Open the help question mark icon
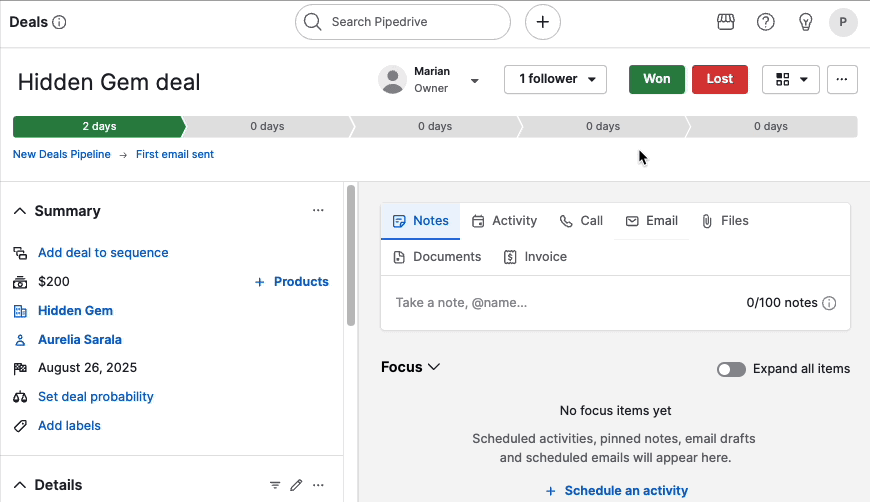The image size is (870, 502). click(766, 22)
